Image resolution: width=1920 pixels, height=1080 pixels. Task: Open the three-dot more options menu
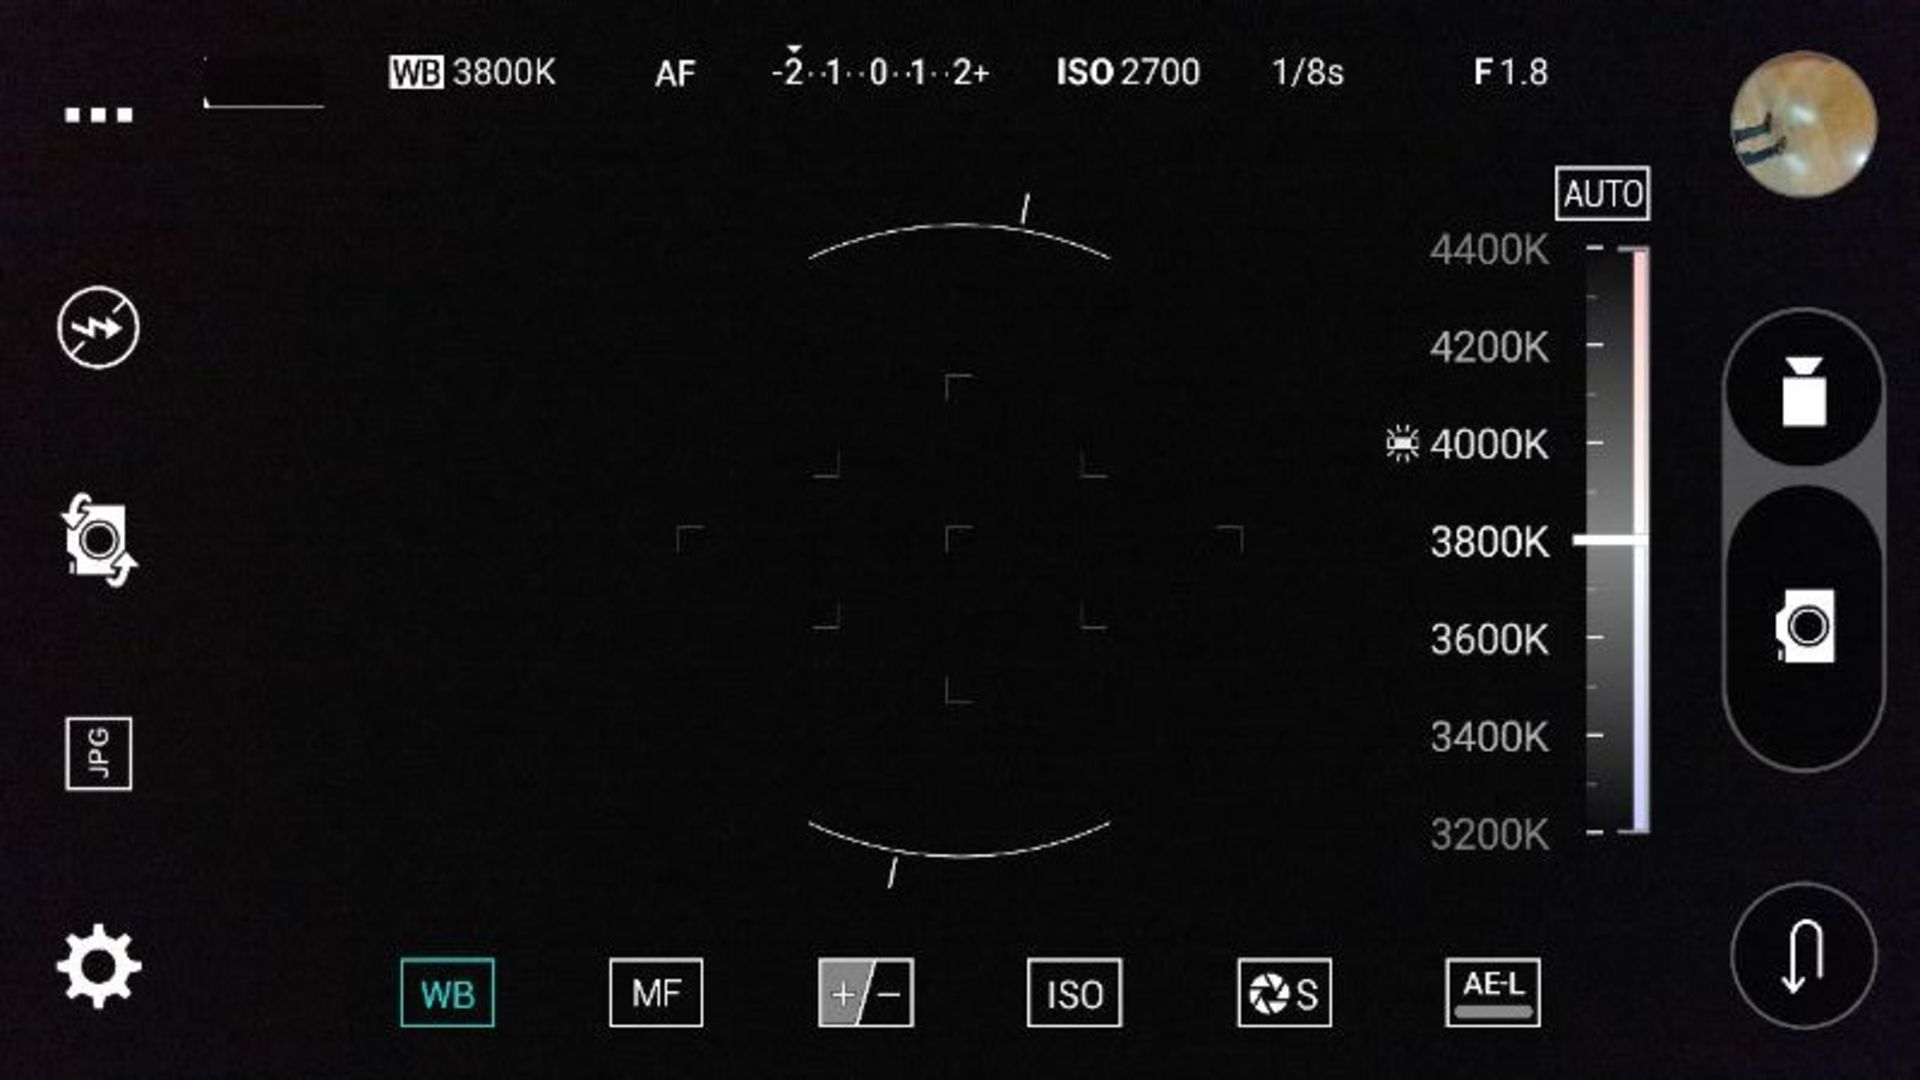(98, 115)
